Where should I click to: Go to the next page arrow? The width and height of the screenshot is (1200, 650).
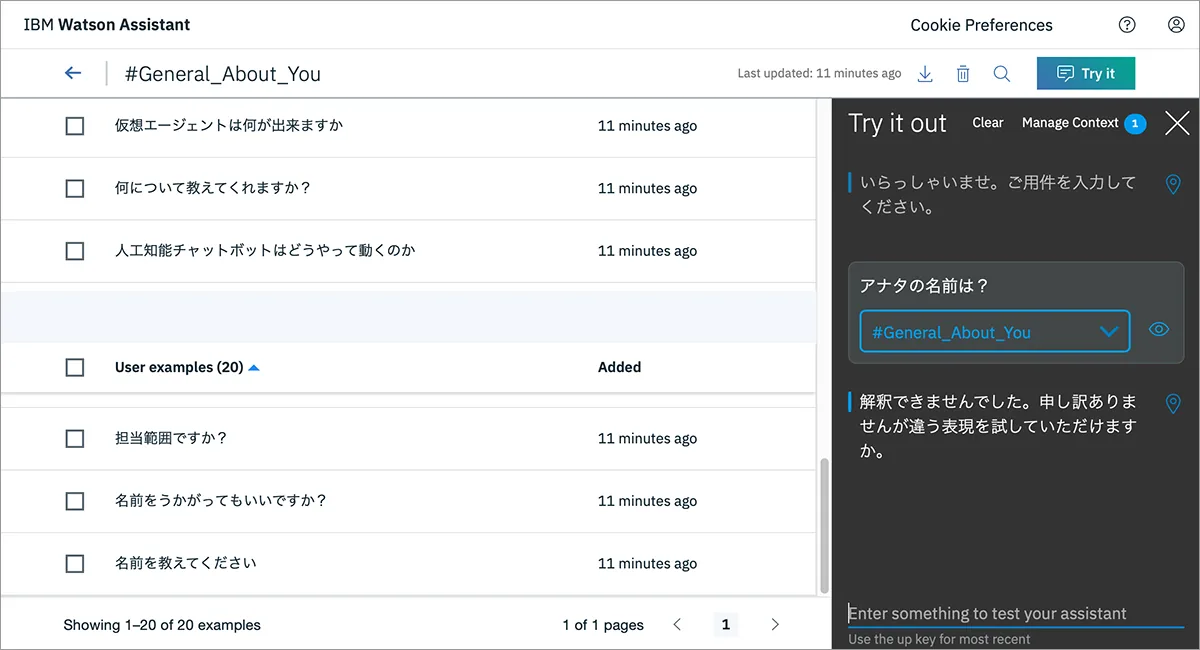click(x=775, y=625)
